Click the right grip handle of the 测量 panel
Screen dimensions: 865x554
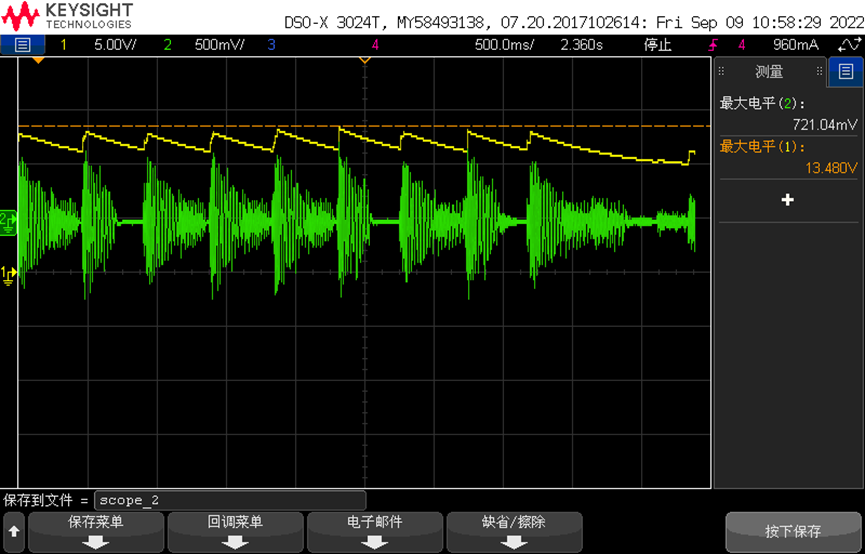[820, 71]
